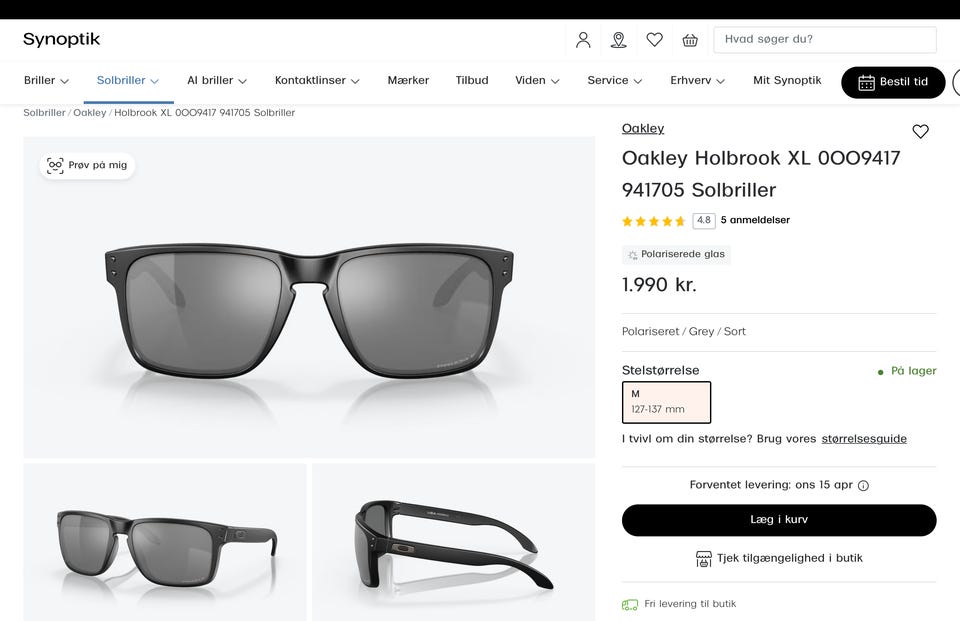Click the Bestil tid button
960x621 pixels.
pos(893,82)
